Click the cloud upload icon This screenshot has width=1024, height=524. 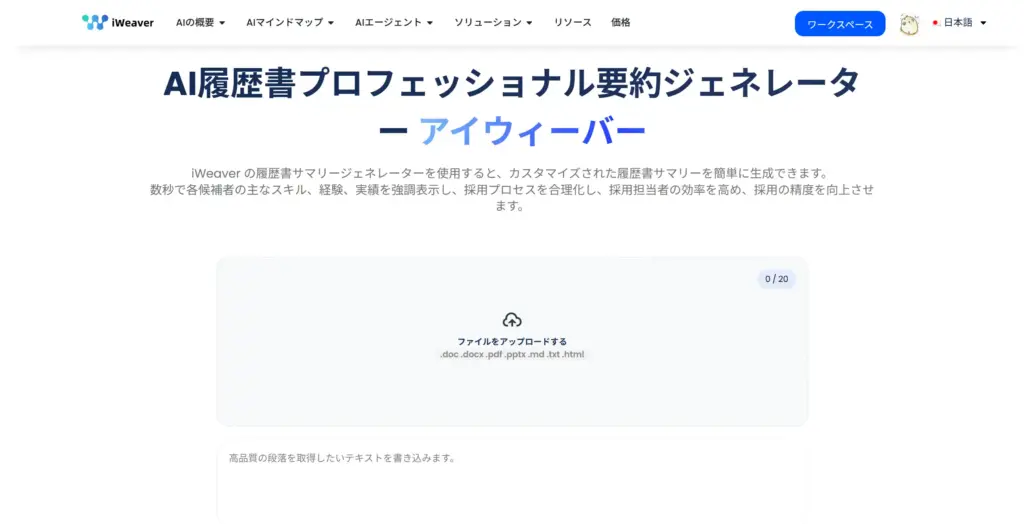[x=512, y=320]
